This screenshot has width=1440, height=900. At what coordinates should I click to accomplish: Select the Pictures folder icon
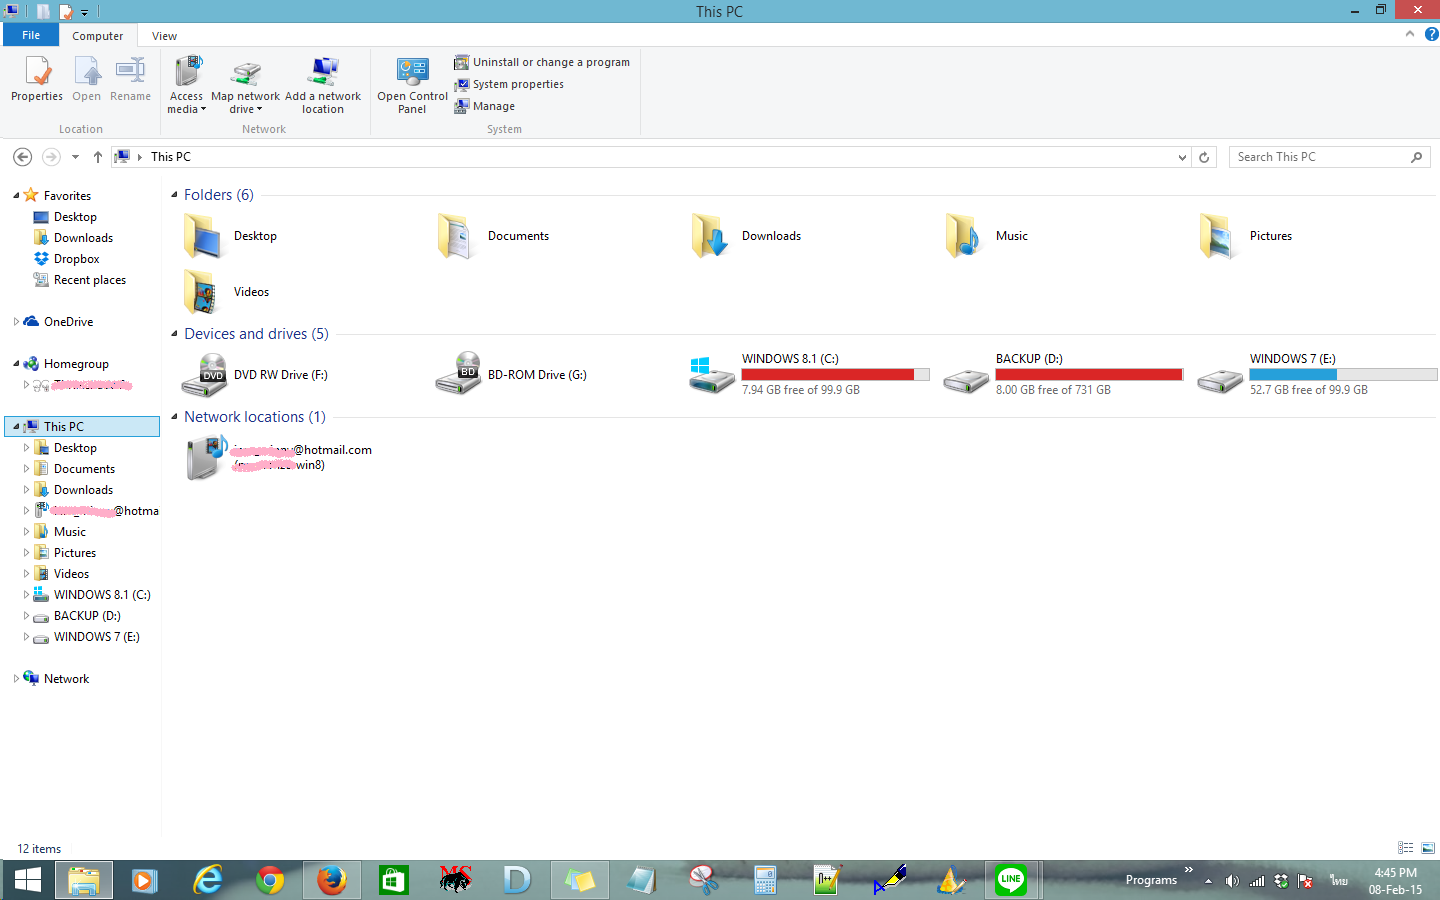point(1218,236)
